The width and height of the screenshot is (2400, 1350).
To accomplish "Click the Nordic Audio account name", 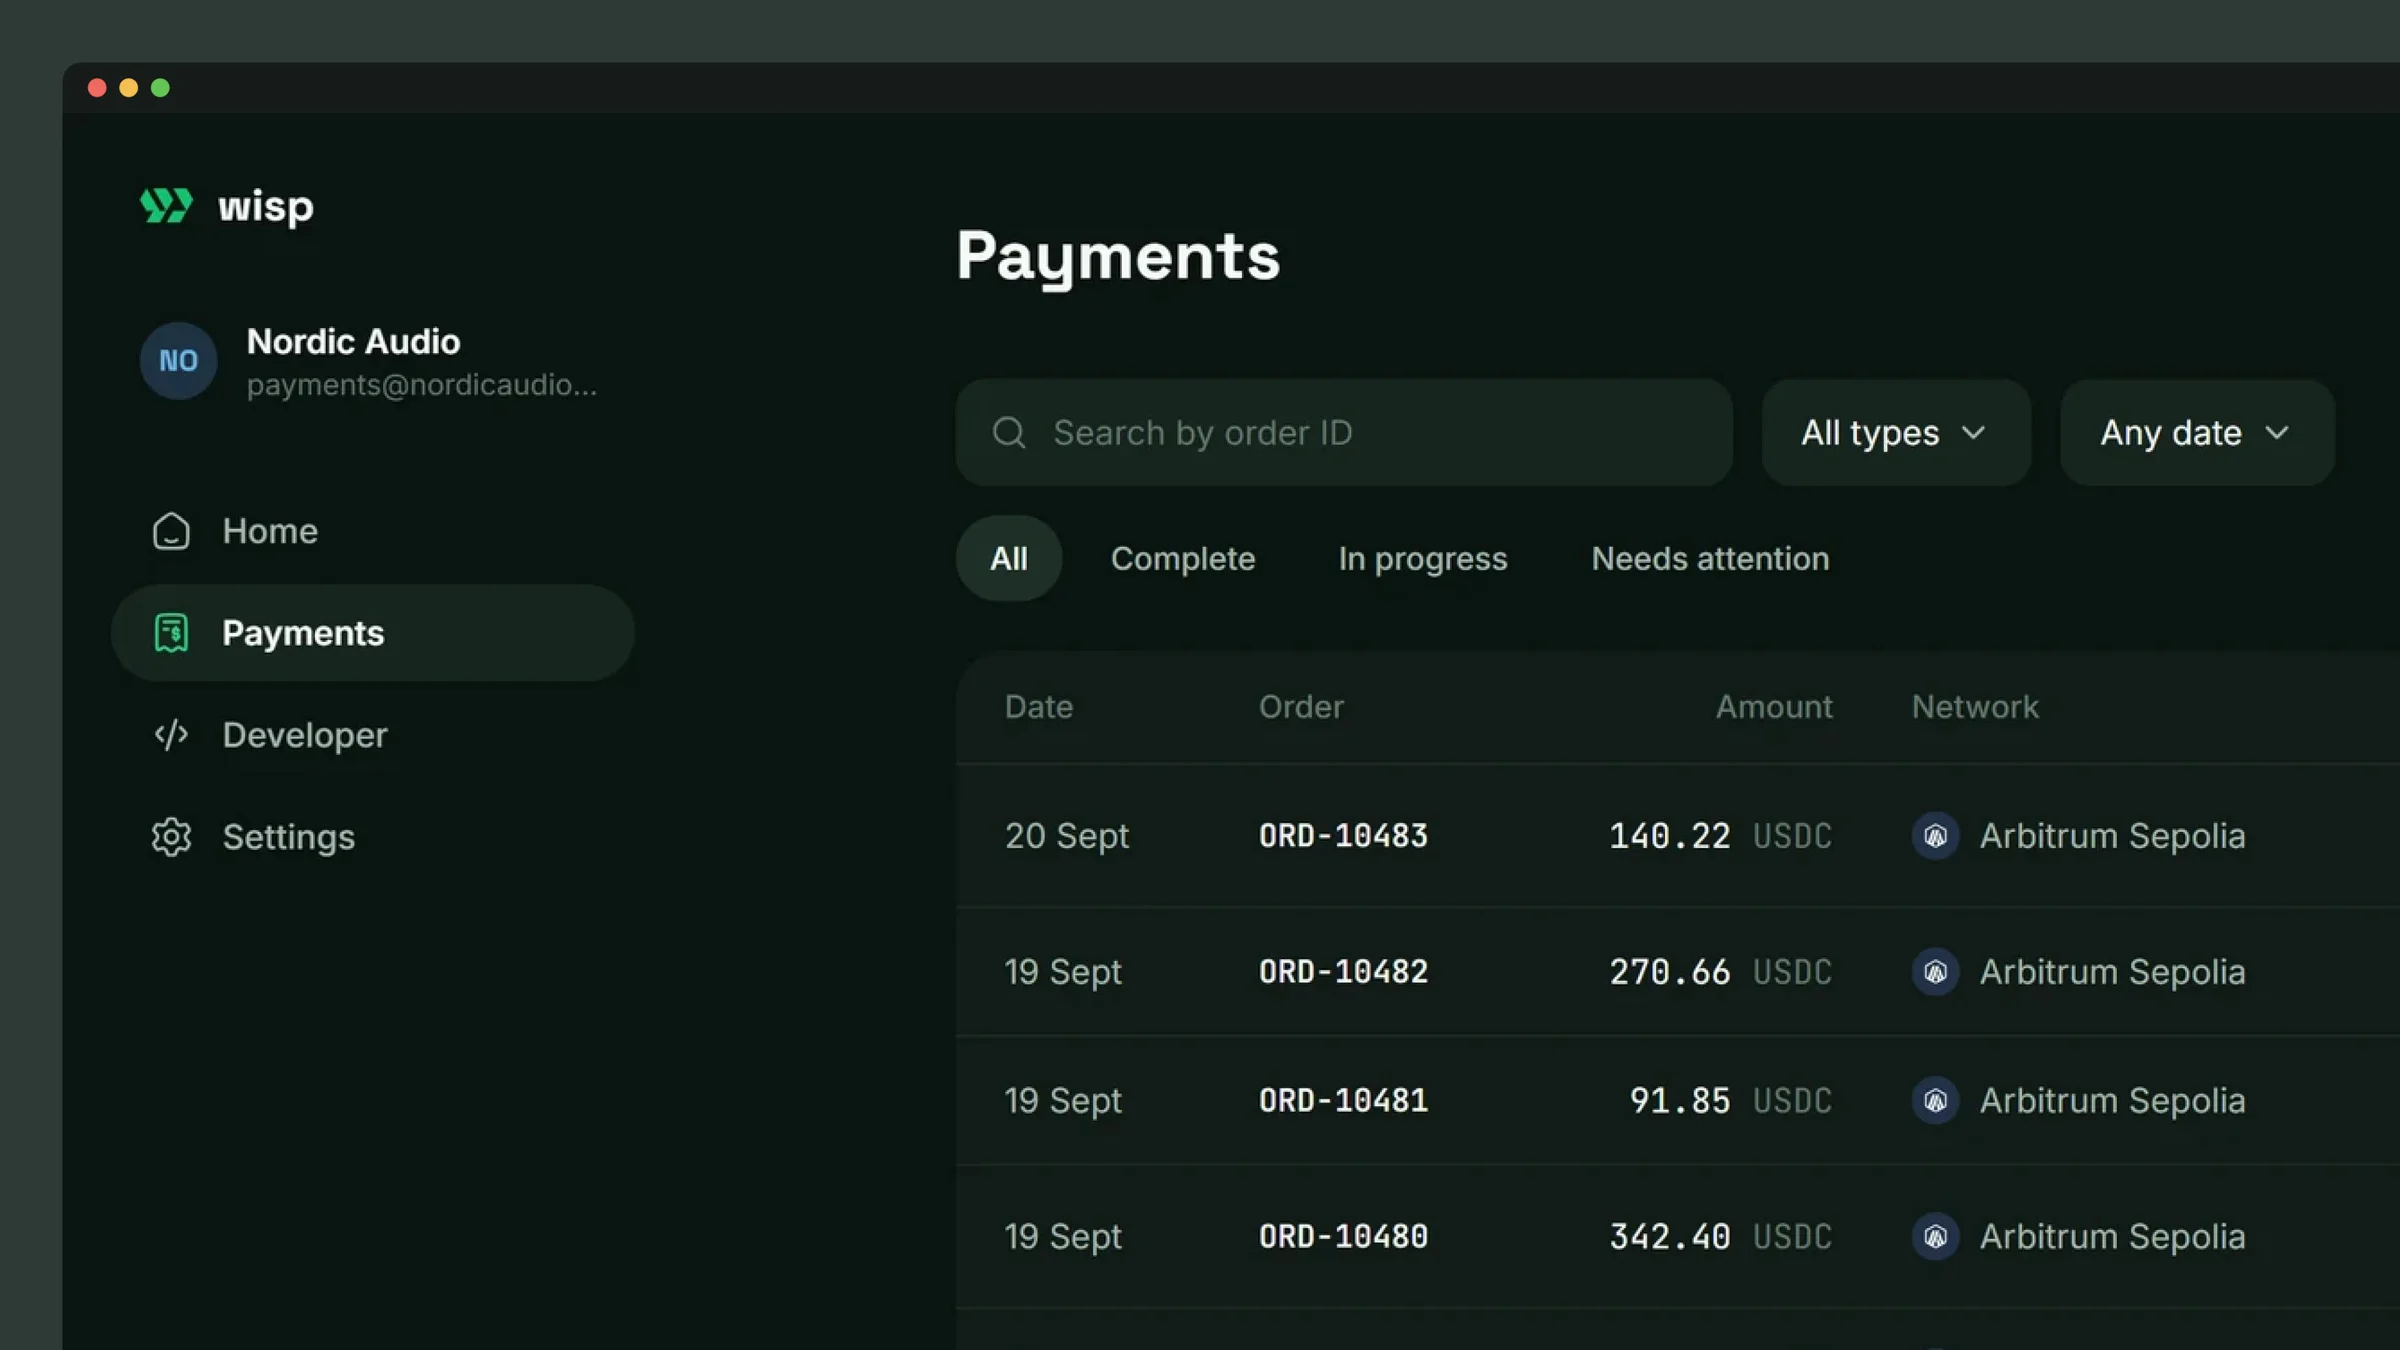I will (353, 342).
